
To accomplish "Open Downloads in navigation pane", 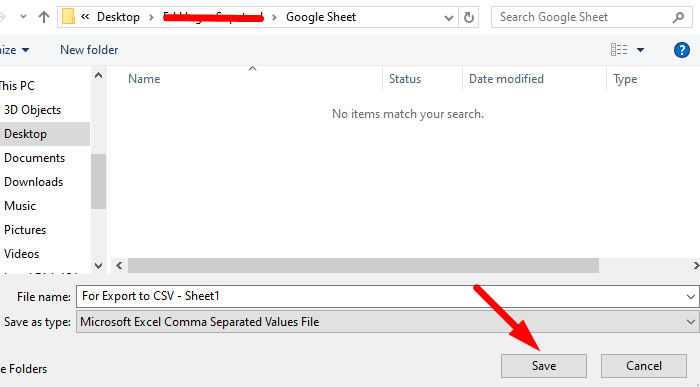I will (33, 182).
